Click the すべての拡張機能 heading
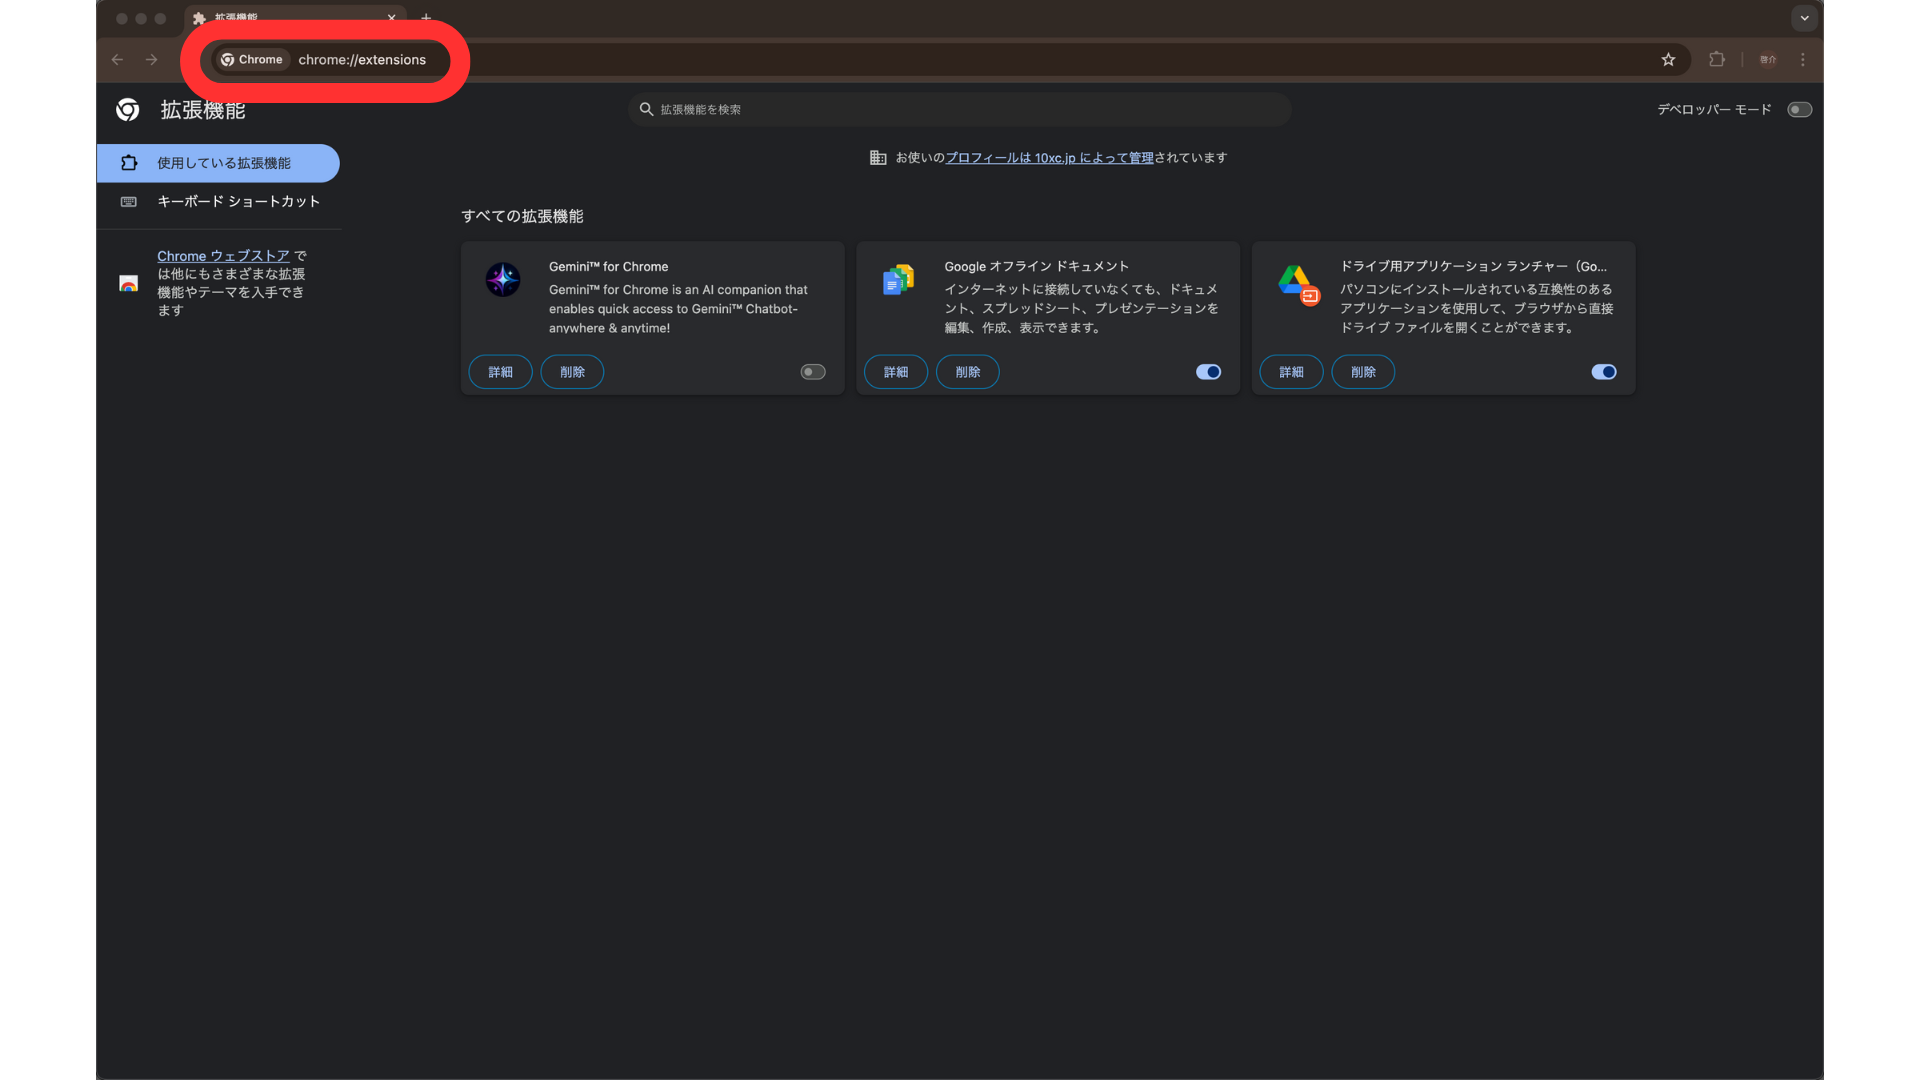The height and width of the screenshot is (1080, 1920). coord(522,216)
